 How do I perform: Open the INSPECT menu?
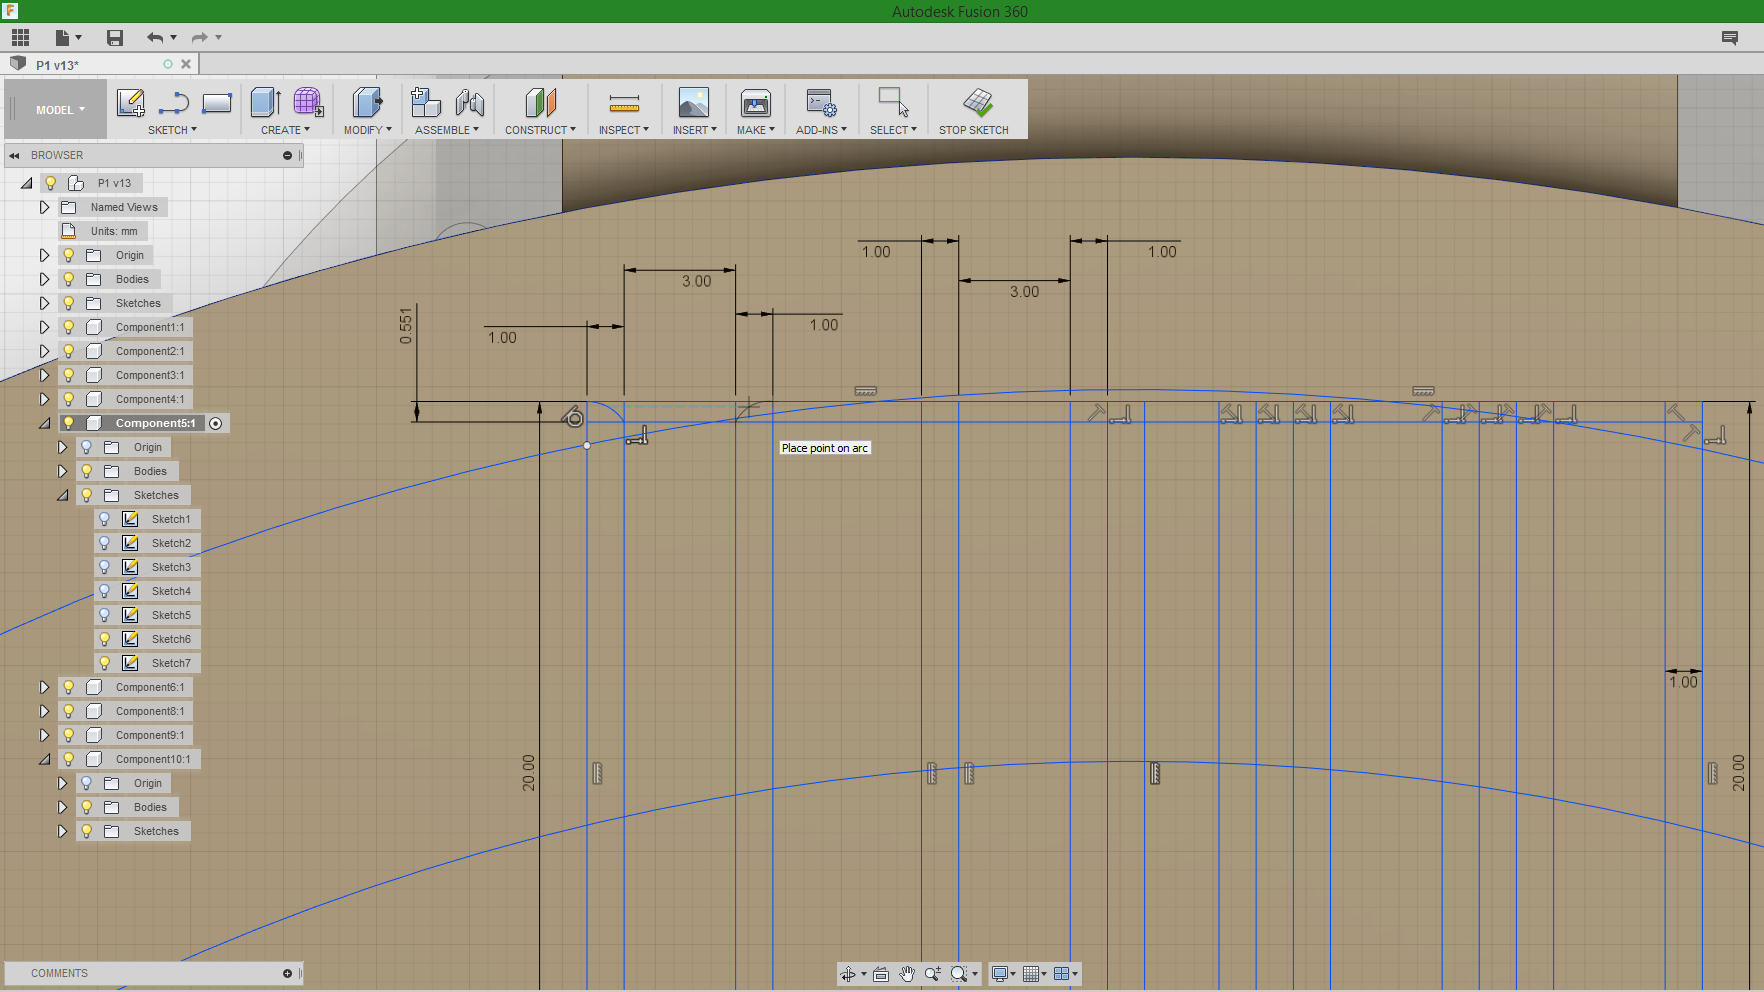(623, 130)
